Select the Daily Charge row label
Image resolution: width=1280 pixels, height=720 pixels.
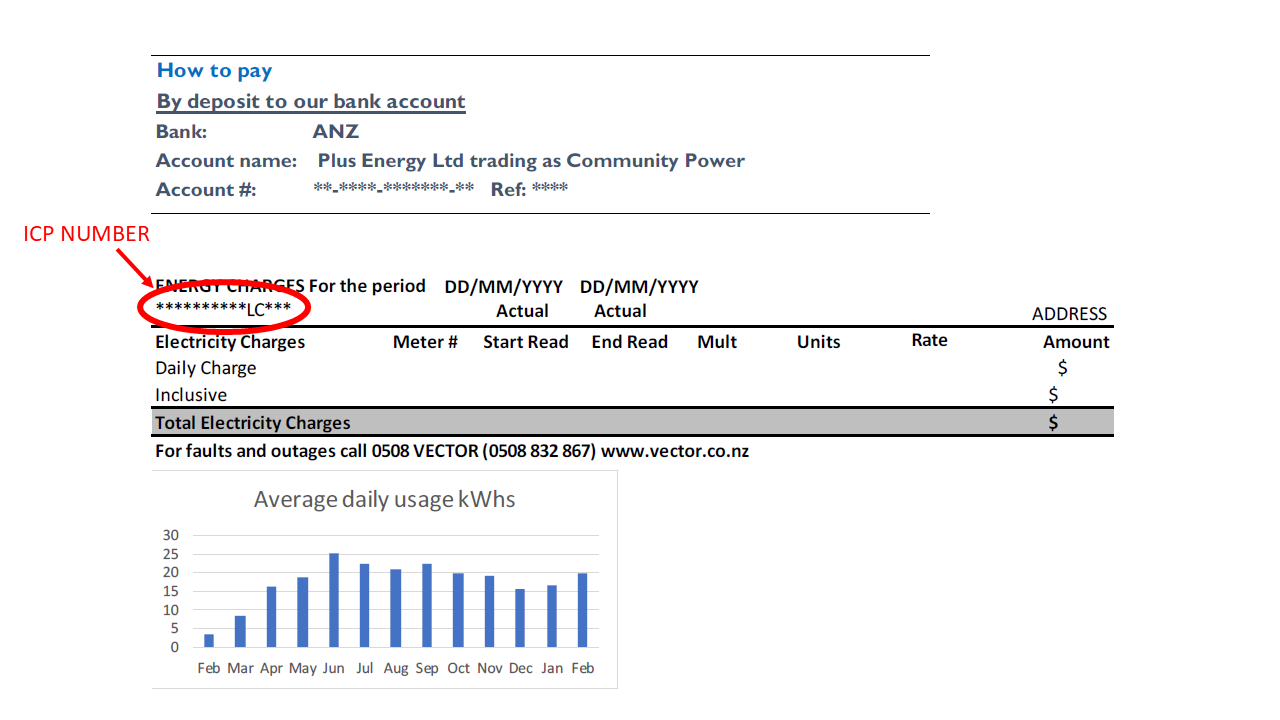(x=205, y=368)
